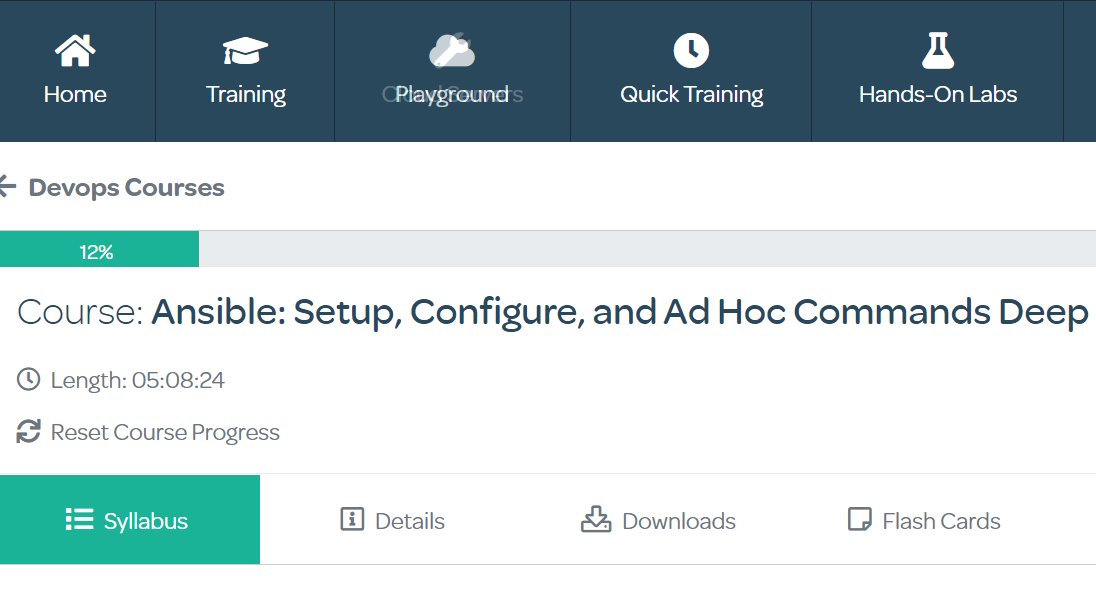Click the 12% progress bar fill
This screenshot has height=616, width=1096.
click(99, 249)
